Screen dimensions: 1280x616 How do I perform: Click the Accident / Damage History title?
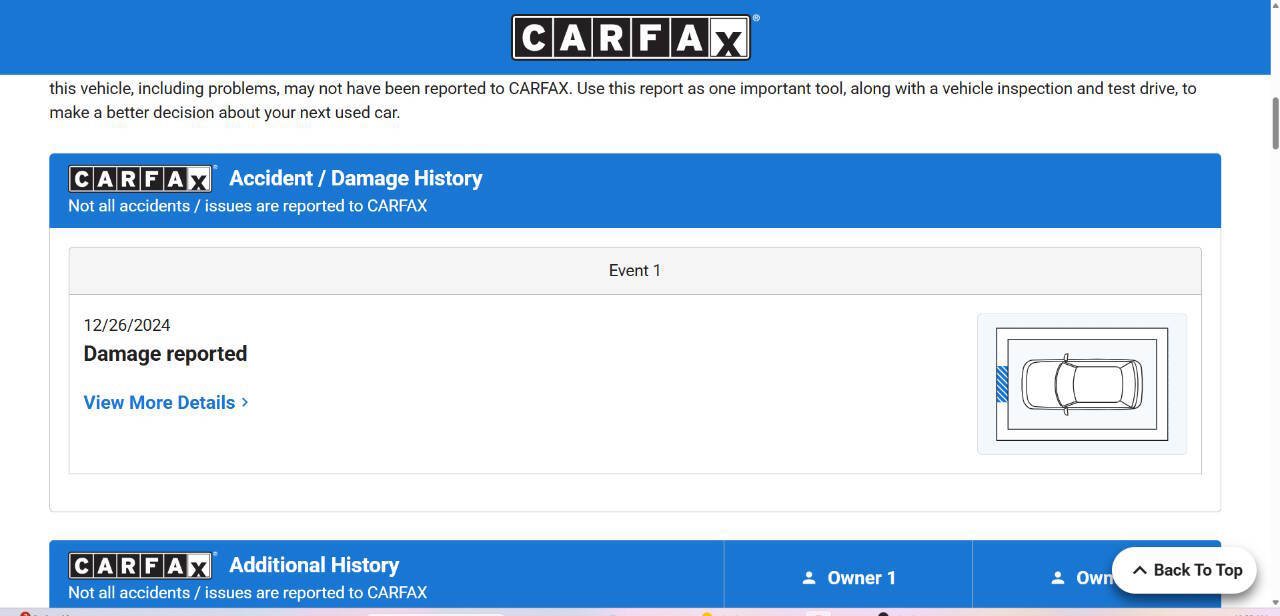(356, 178)
